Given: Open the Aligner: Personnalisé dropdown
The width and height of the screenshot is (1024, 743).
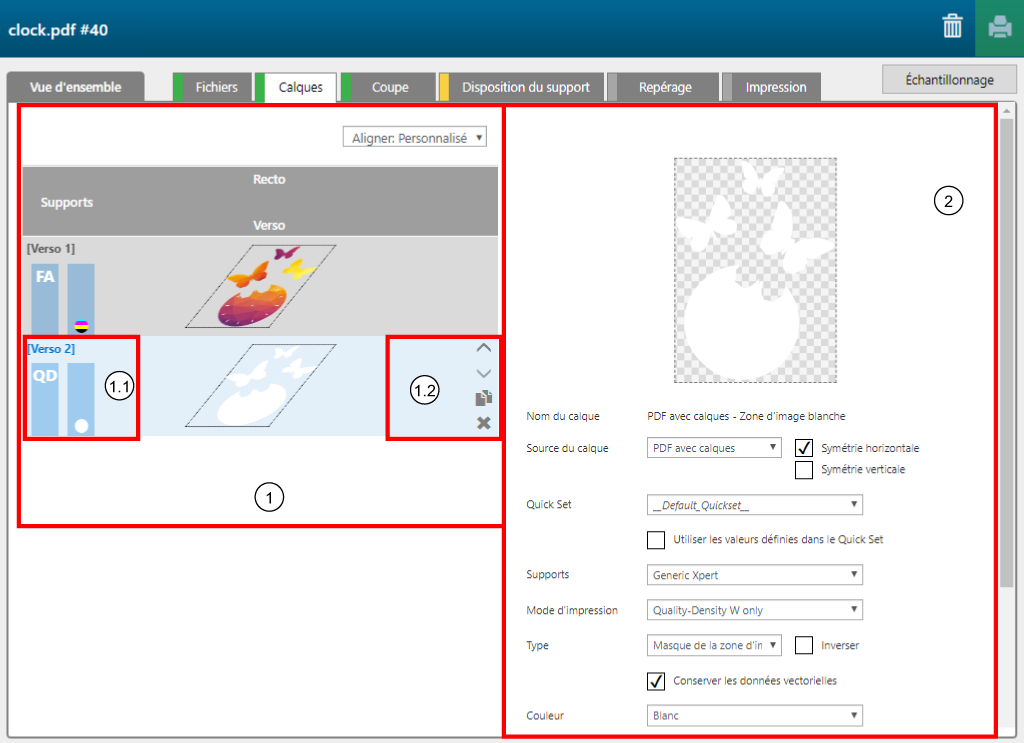Looking at the screenshot, I should [x=414, y=138].
